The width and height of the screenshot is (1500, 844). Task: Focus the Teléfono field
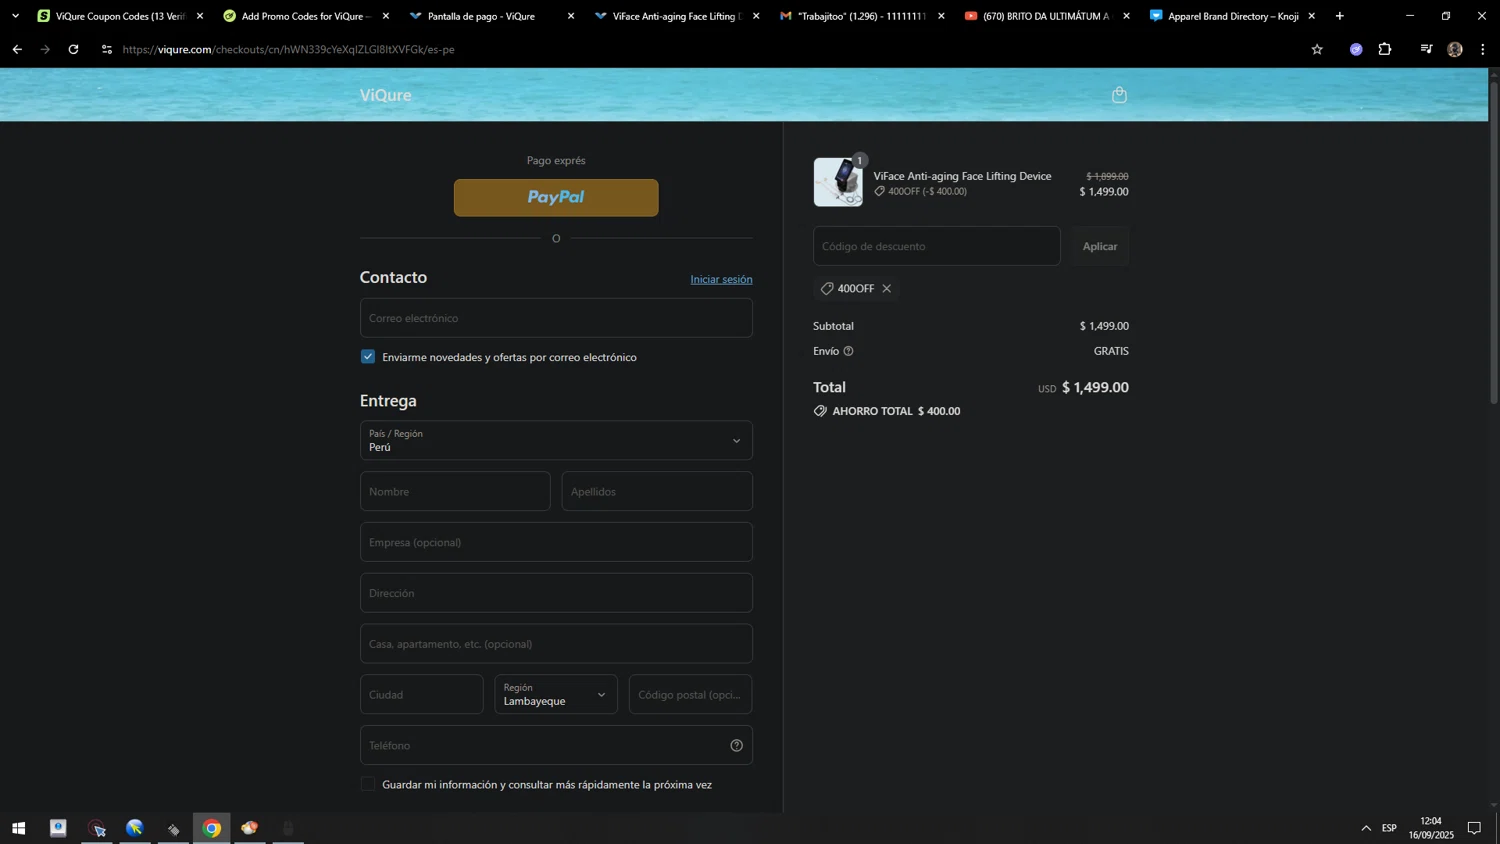click(556, 745)
